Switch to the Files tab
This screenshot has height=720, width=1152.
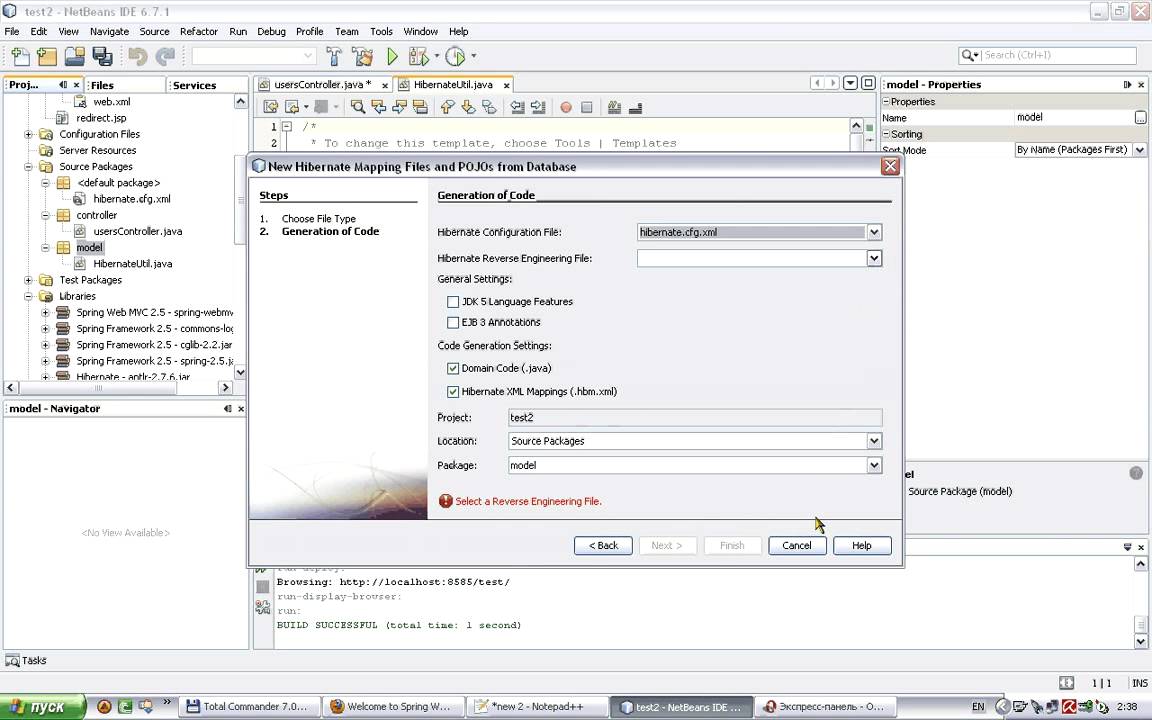[125, 85]
